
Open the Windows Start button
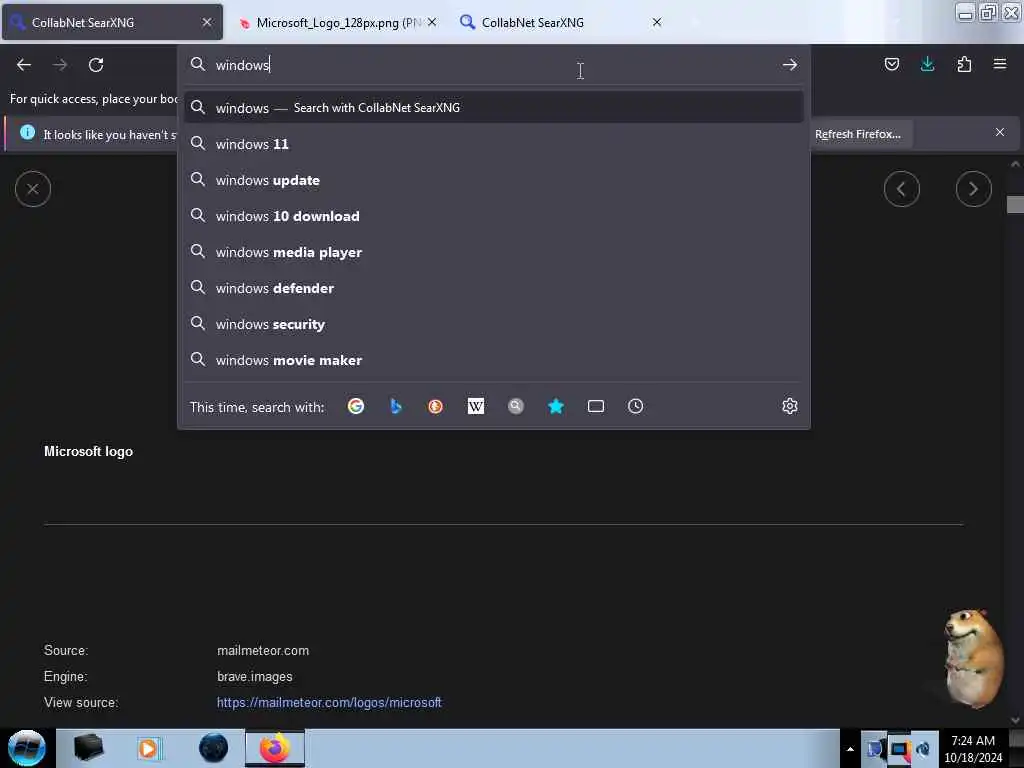click(x=27, y=748)
